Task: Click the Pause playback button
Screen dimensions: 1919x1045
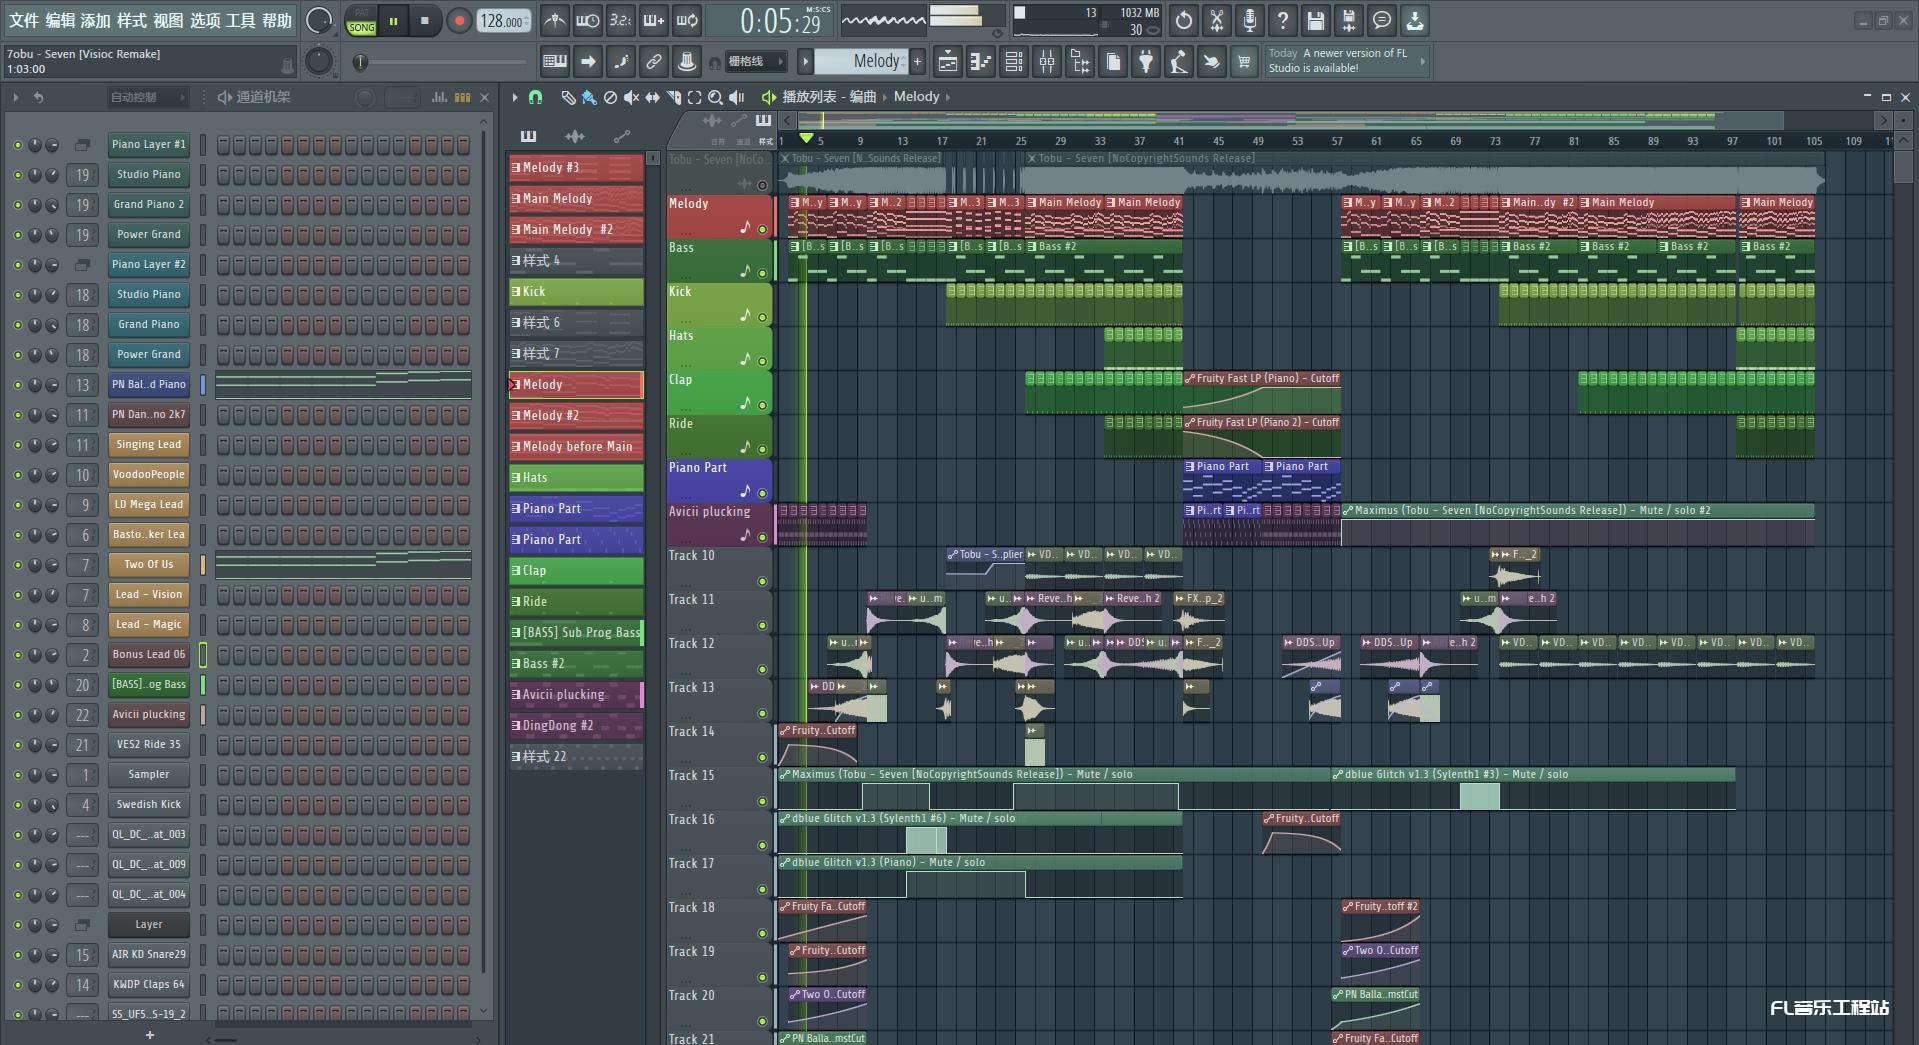Action: pos(394,20)
